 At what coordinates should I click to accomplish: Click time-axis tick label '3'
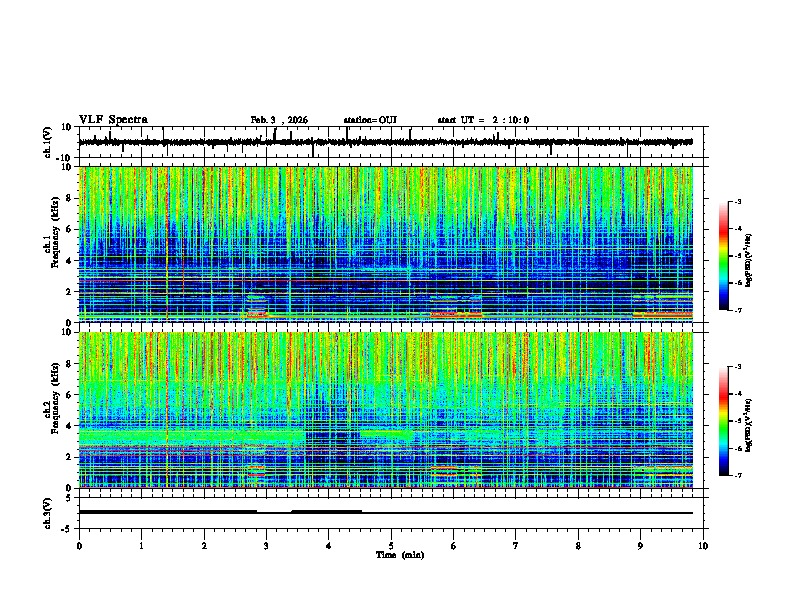click(x=266, y=546)
